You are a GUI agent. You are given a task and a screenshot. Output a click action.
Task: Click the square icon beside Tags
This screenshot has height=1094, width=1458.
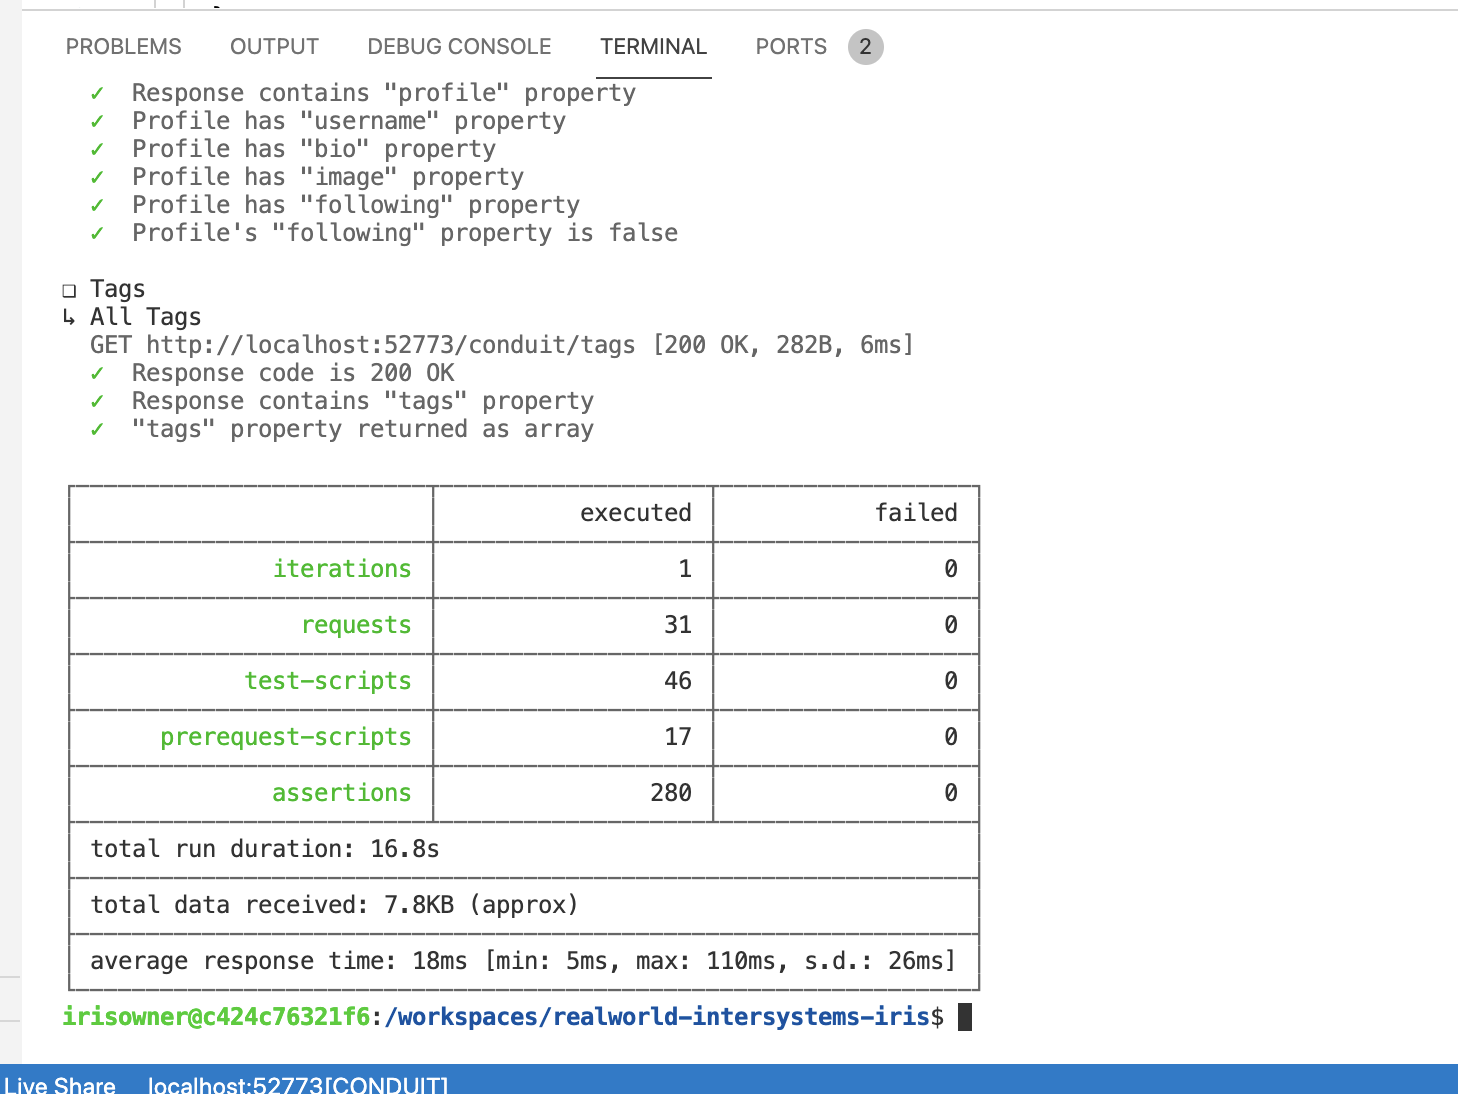69,290
